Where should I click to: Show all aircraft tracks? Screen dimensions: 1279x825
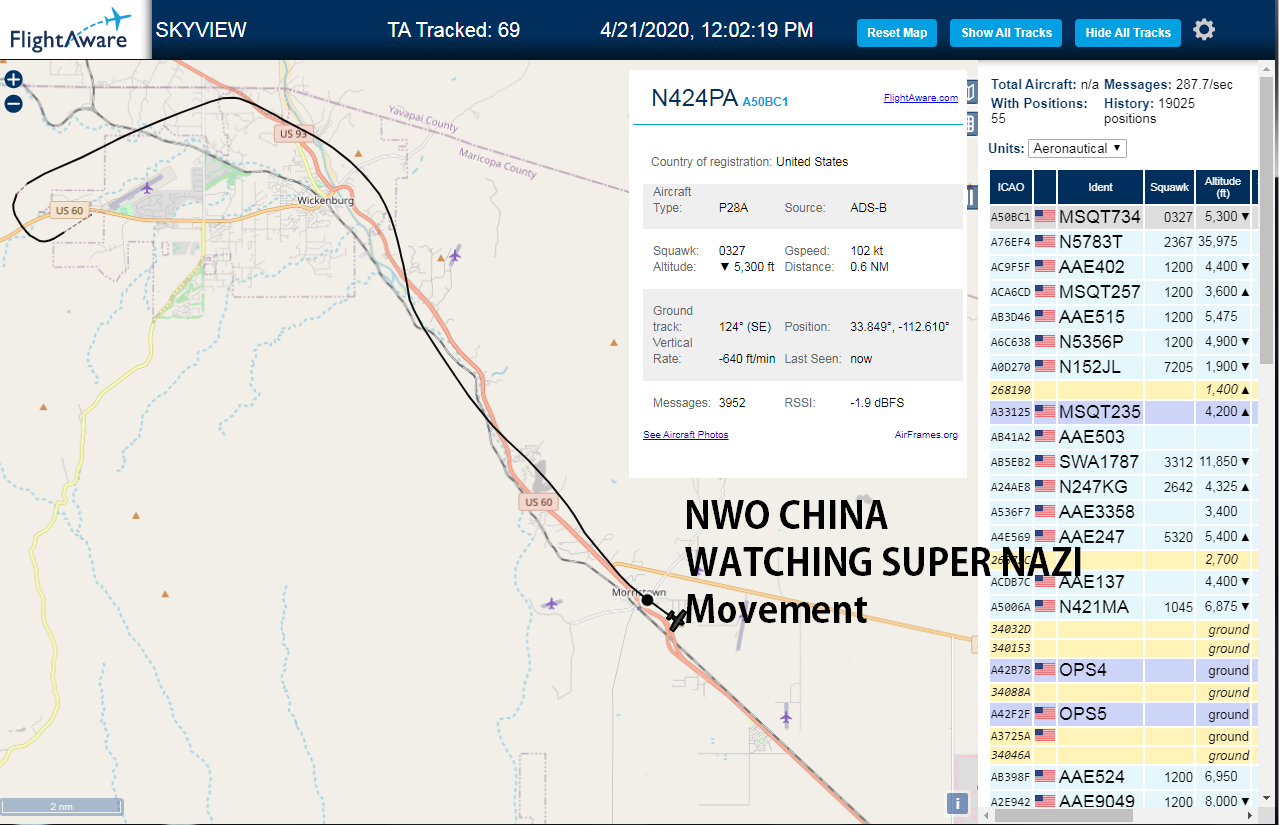pos(1006,33)
